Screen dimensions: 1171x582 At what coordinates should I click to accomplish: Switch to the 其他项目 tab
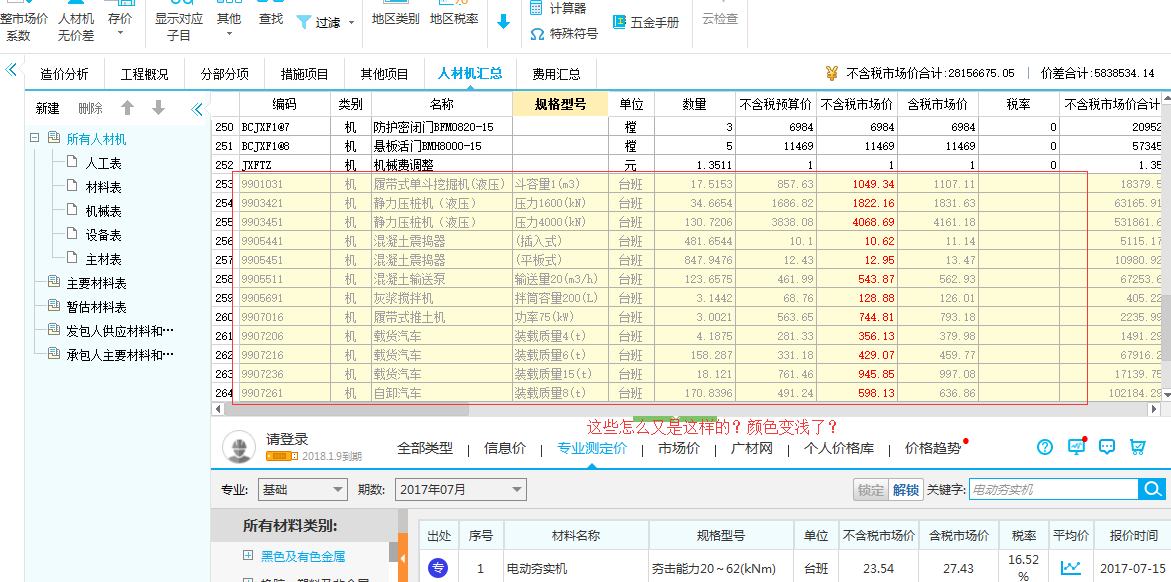(x=385, y=74)
